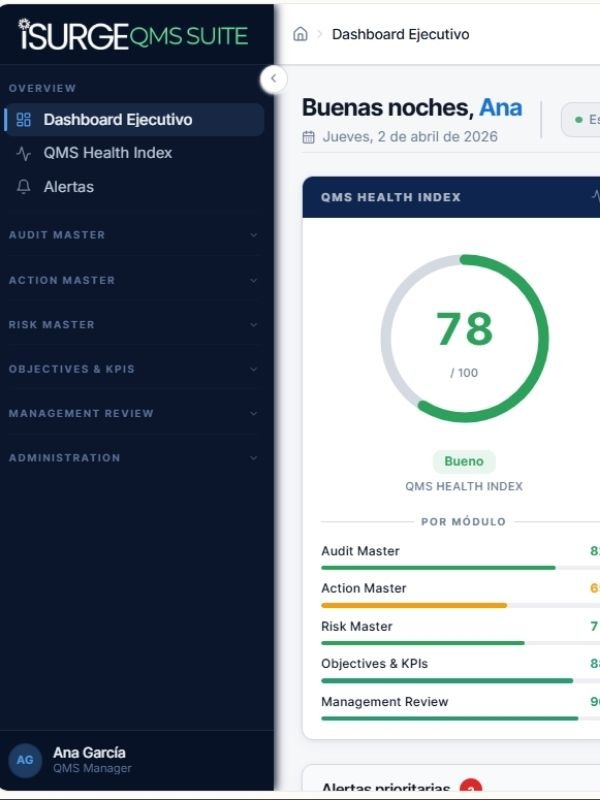Expand the Administration section
This screenshot has height=800, width=600.
tap(133, 458)
